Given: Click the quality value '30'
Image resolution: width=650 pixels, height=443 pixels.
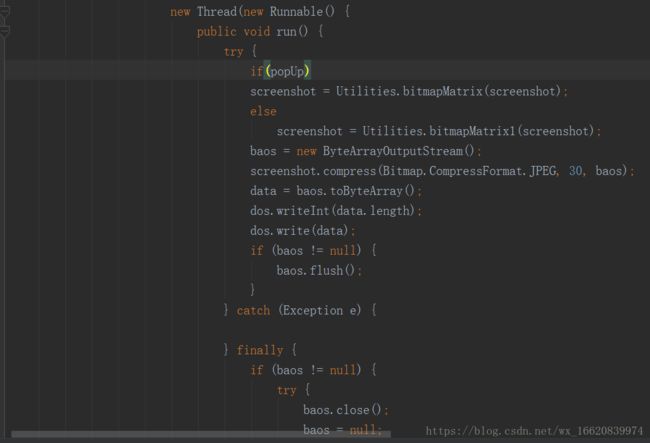Looking at the screenshot, I should pos(575,171).
